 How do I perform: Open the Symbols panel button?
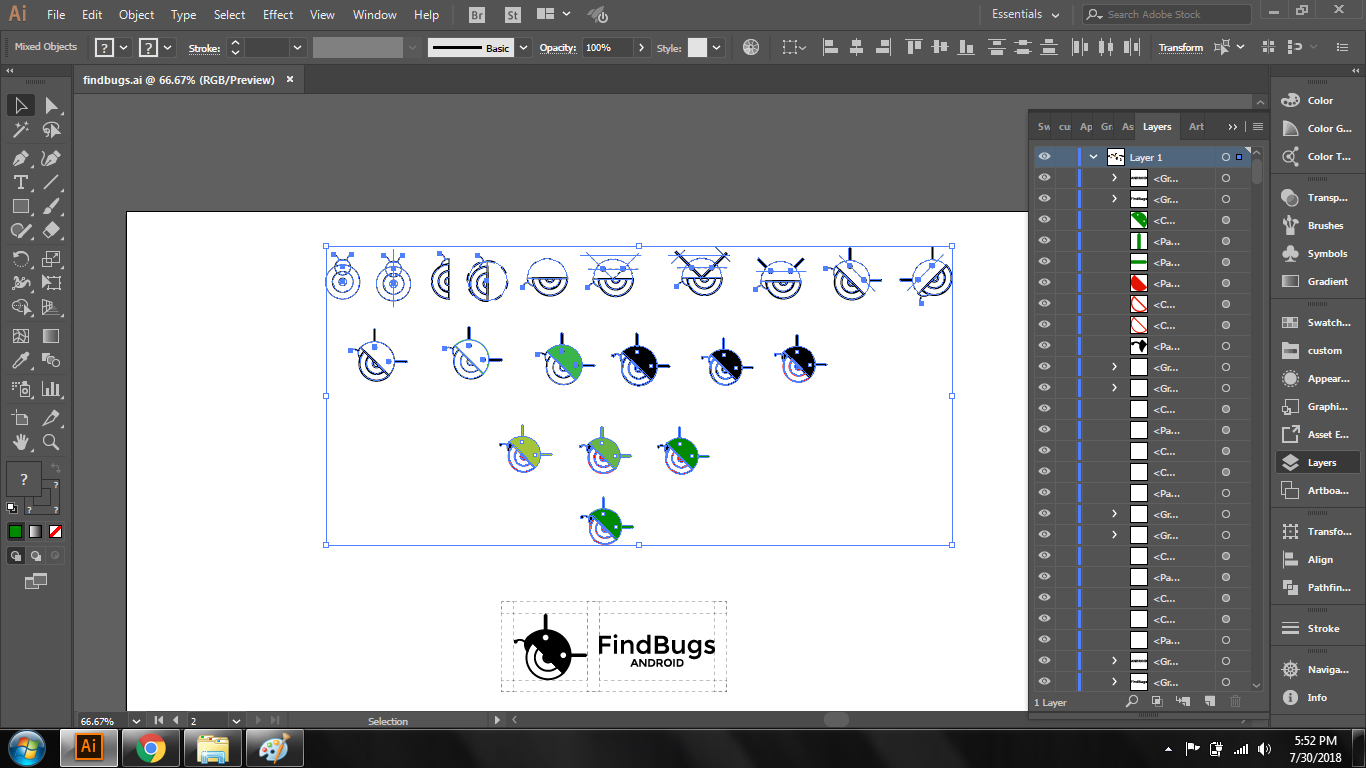tap(1318, 253)
